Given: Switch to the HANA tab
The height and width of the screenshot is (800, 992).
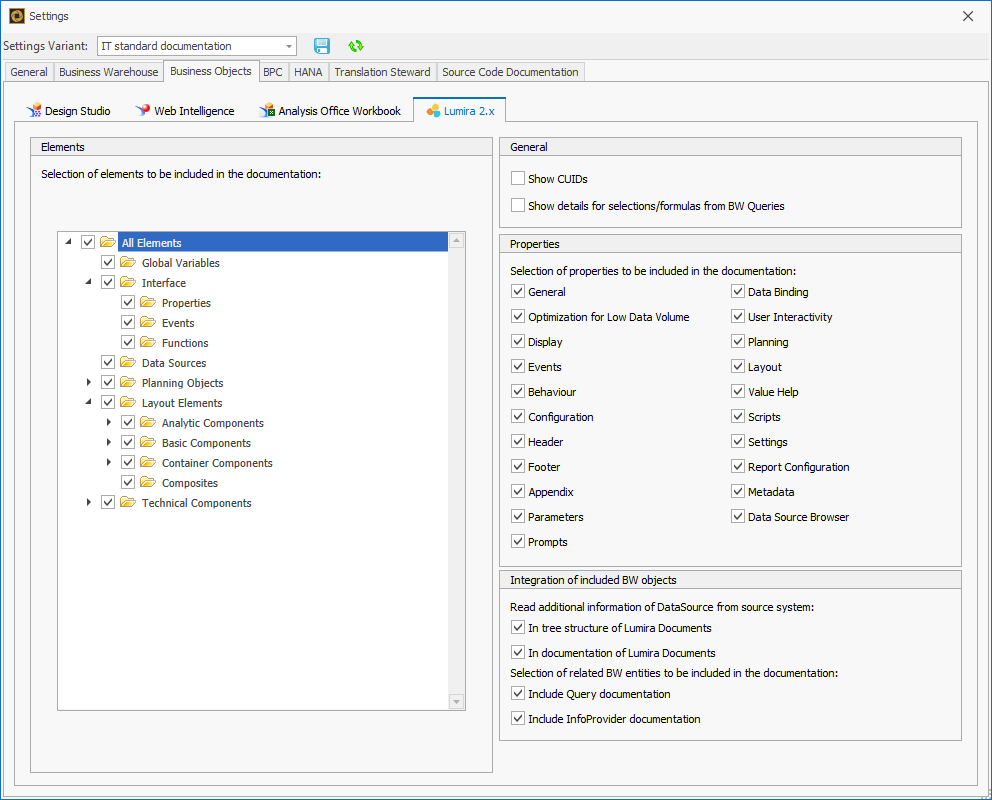Looking at the screenshot, I should [x=307, y=71].
